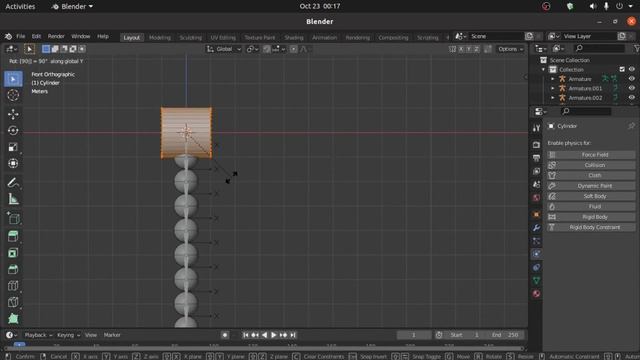
Task: Open the Keying dropdown
Action: [69, 335]
